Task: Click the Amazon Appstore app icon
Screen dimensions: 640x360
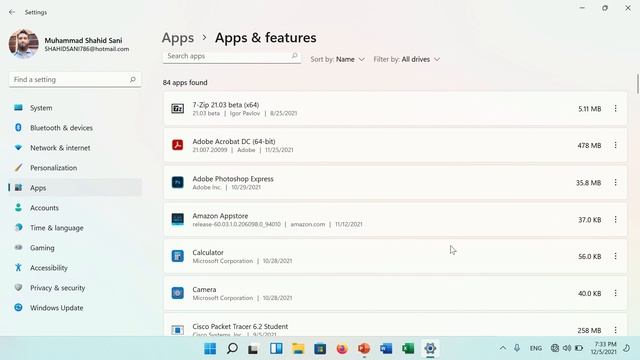Action: [x=178, y=219]
